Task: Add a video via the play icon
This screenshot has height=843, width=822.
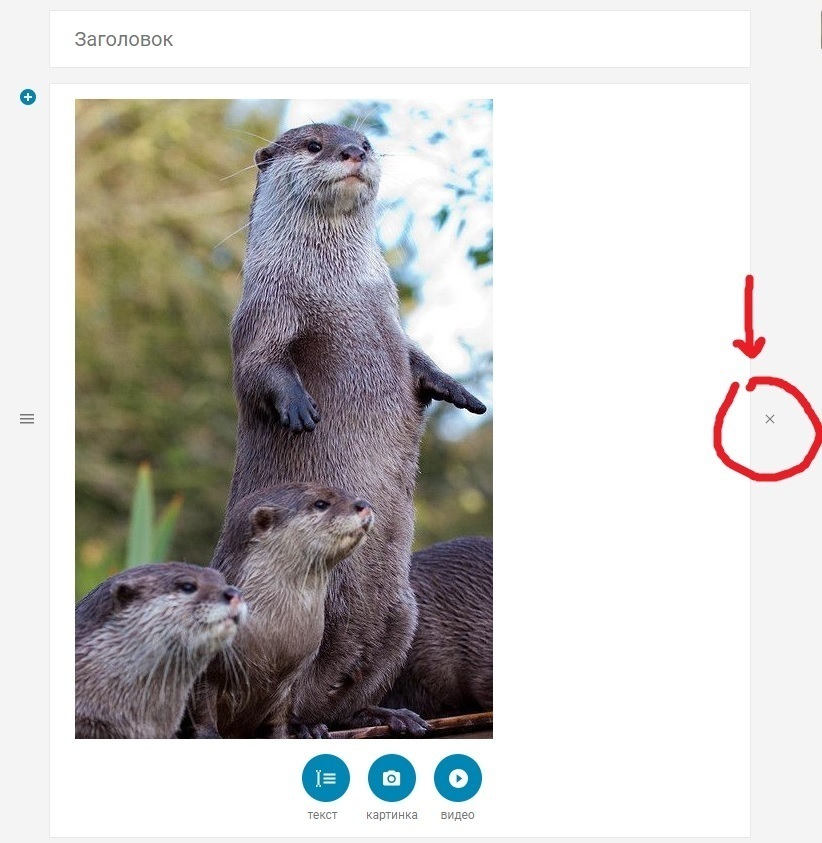Action: tap(458, 778)
